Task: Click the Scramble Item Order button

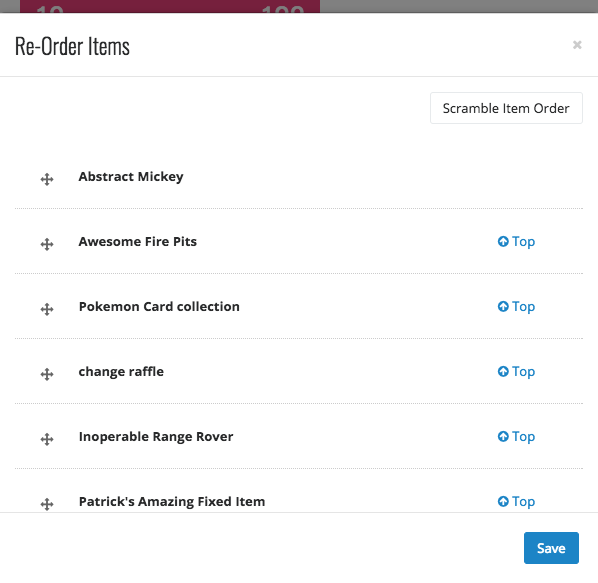Action: [506, 108]
